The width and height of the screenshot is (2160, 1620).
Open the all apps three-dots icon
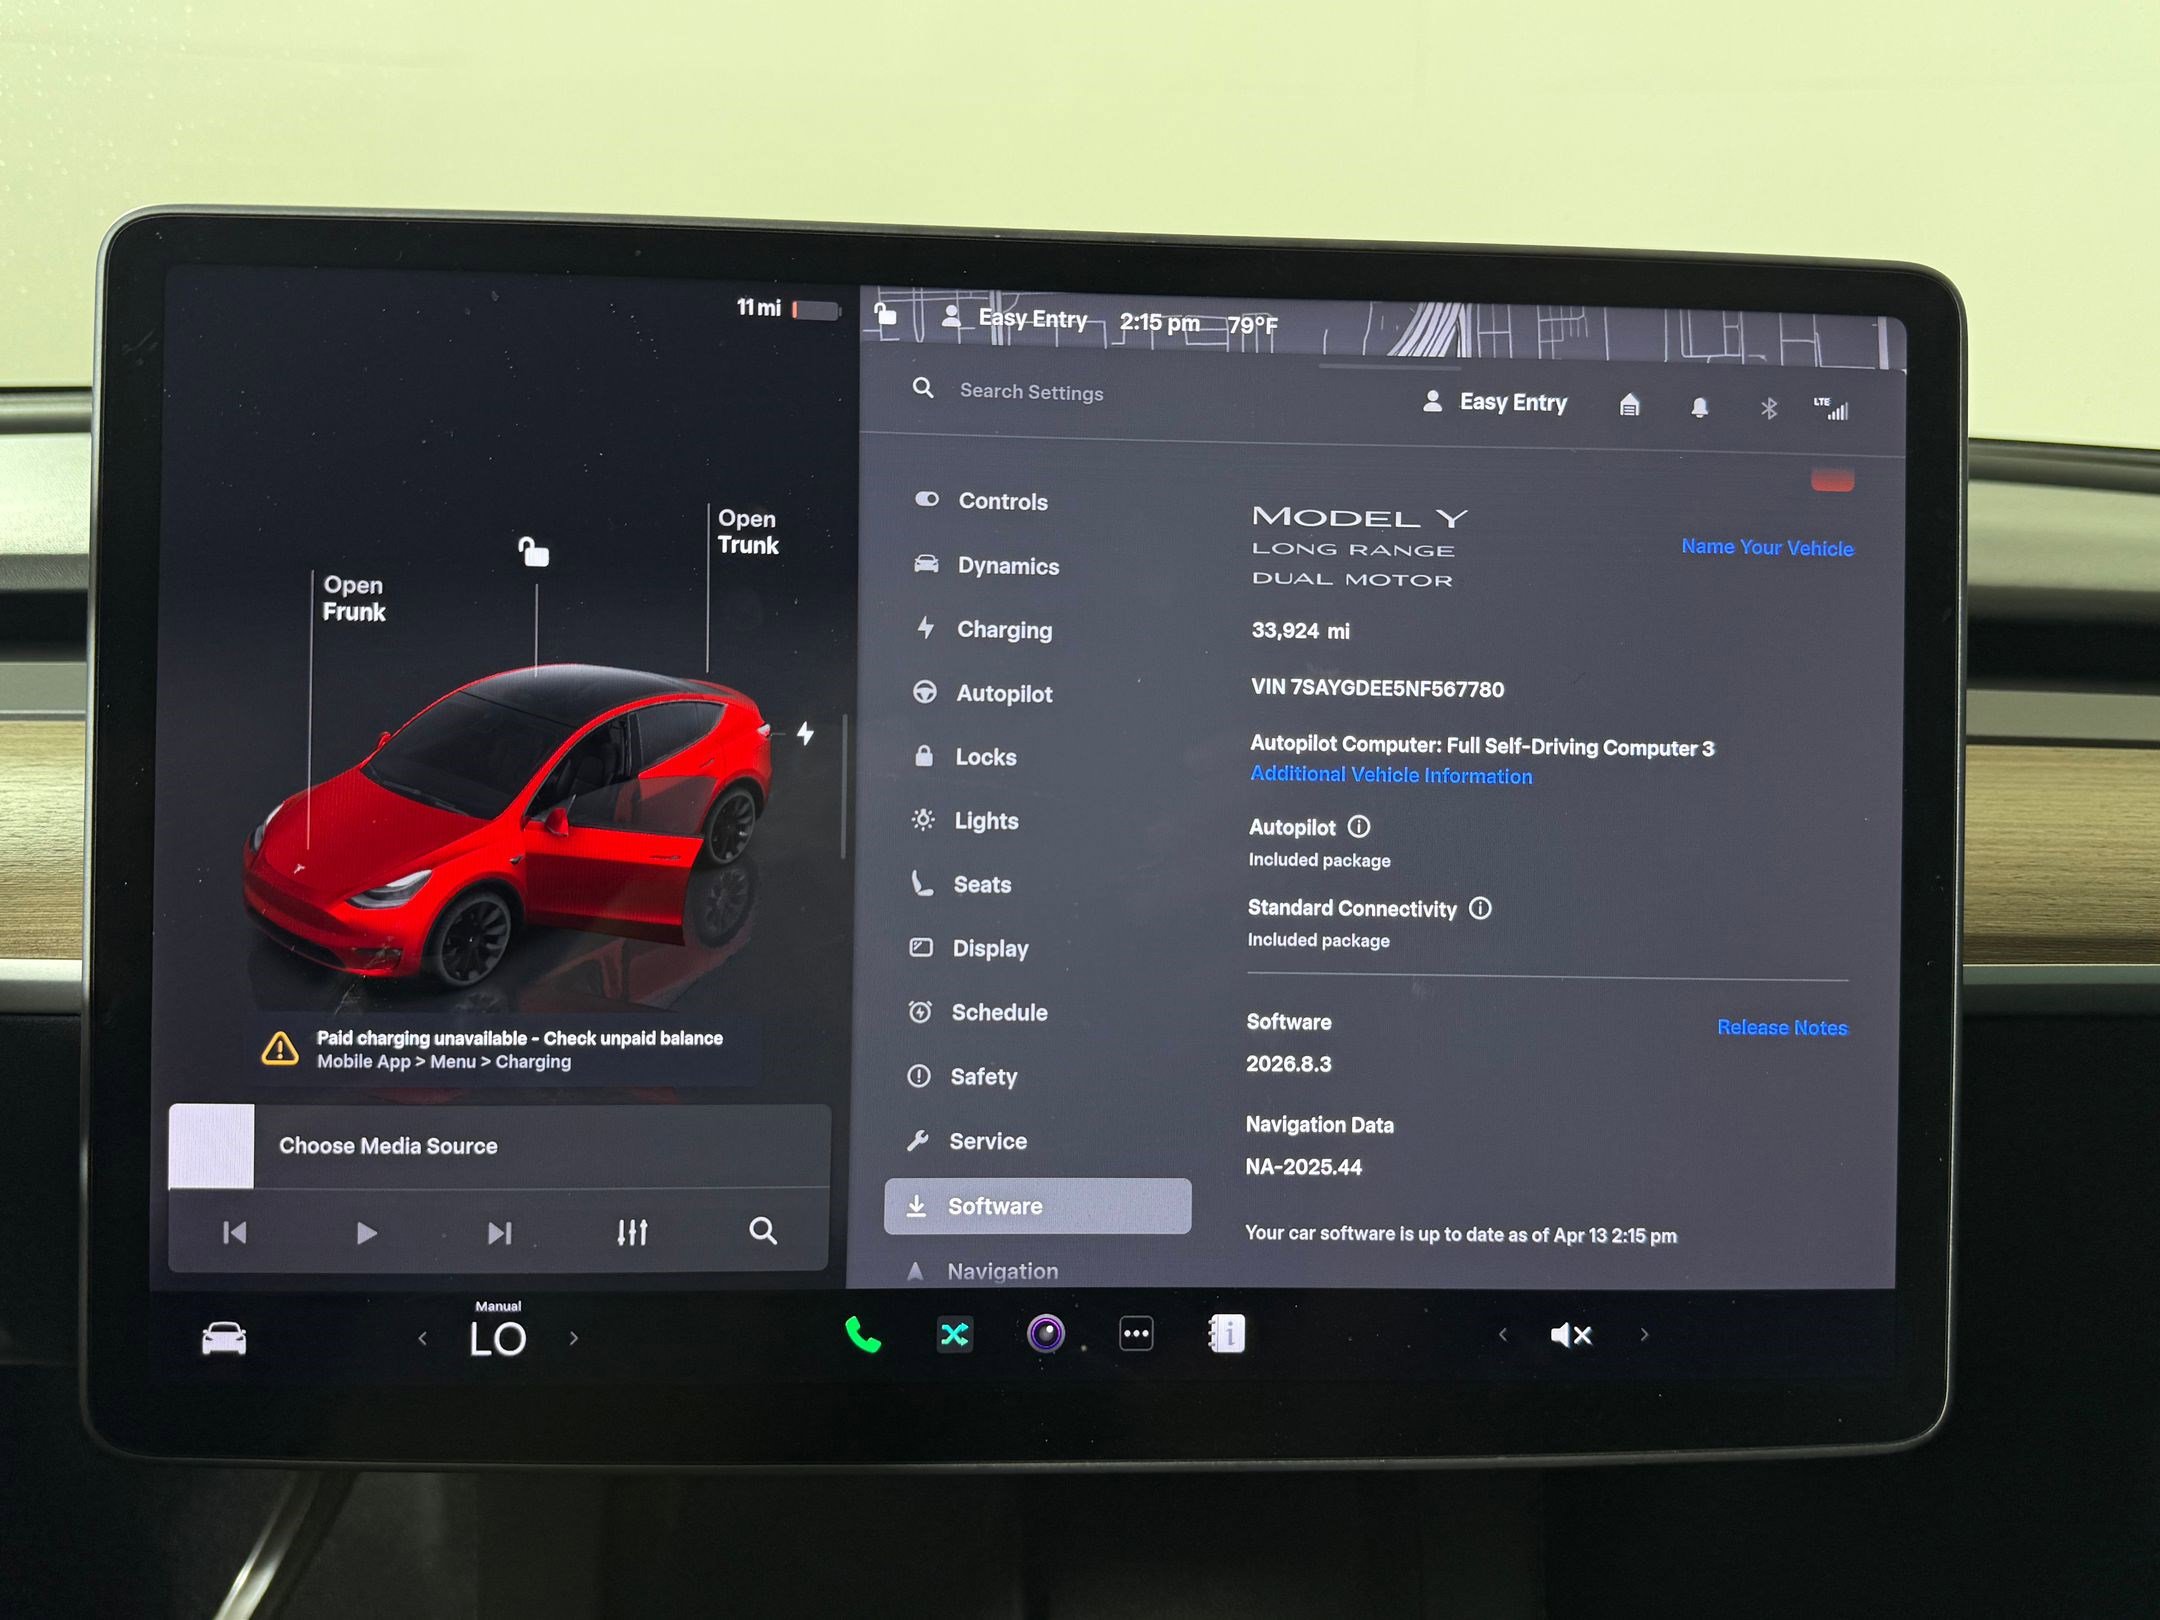[x=1136, y=1333]
